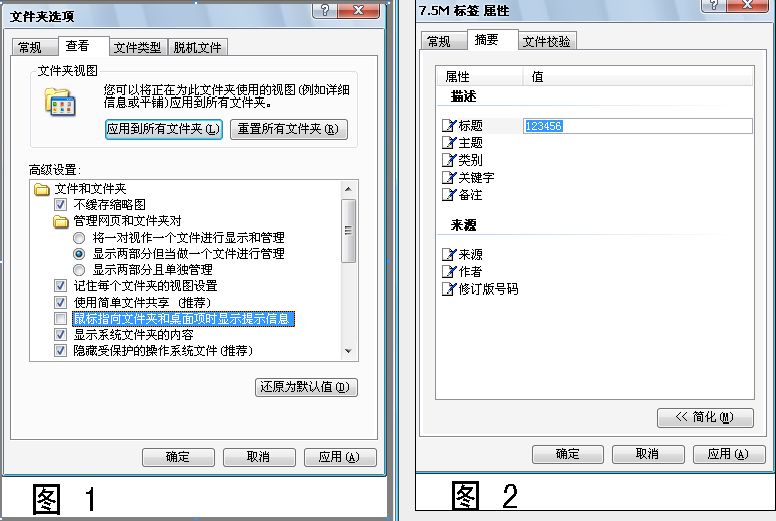Toggle 隐藏受保护的操作系统文件 (推荐) checkbox
Image resolution: width=776 pixels, height=521 pixels.
pos(60,351)
